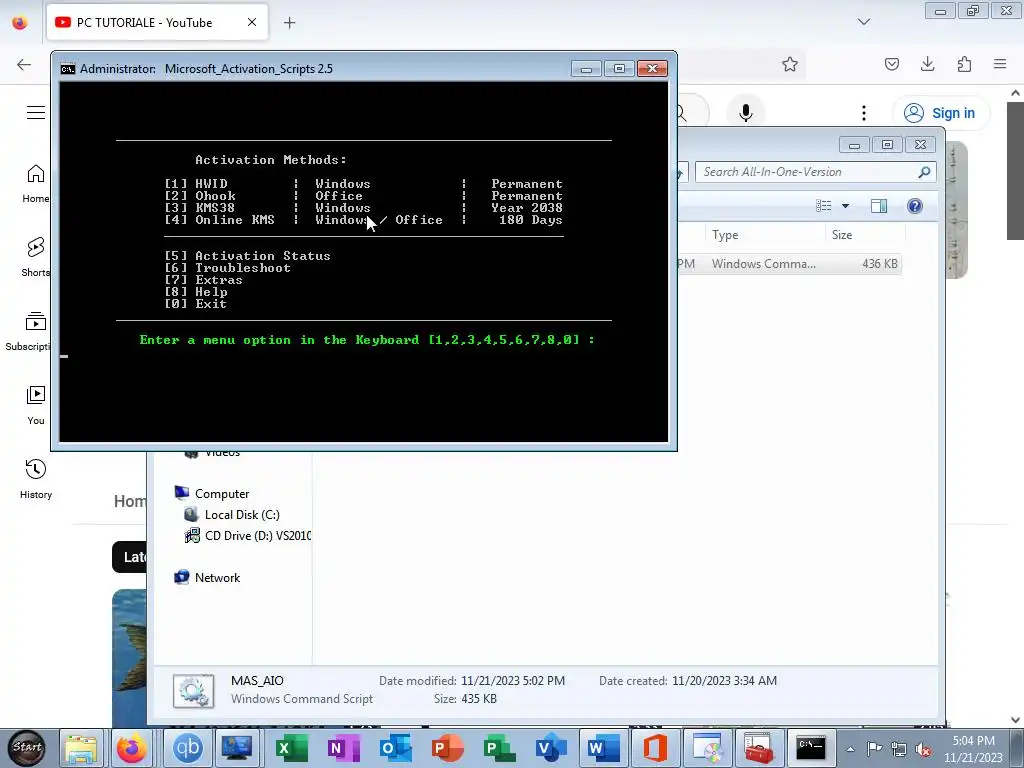The width and height of the screenshot is (1024, 768).
Task: Click the muted volume tray icon
Action: [x=923, y=749]
